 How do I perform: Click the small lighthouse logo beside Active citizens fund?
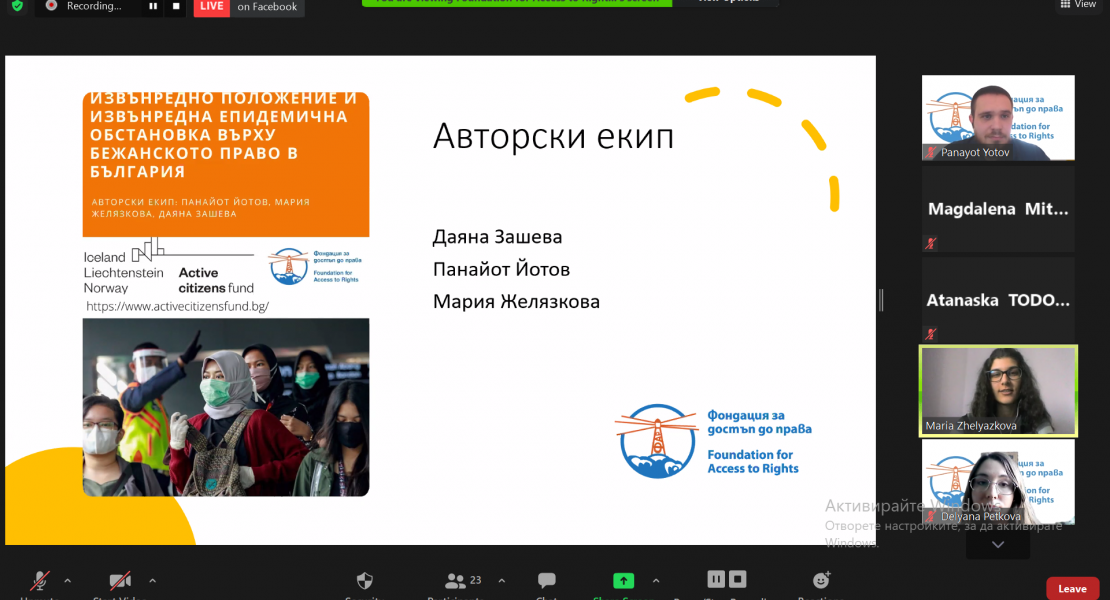tap(314, 266)
